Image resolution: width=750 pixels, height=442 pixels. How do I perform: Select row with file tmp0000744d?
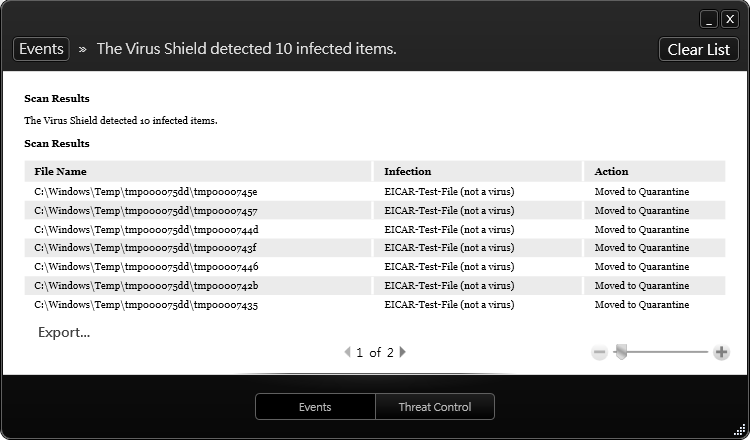(146, 229)
